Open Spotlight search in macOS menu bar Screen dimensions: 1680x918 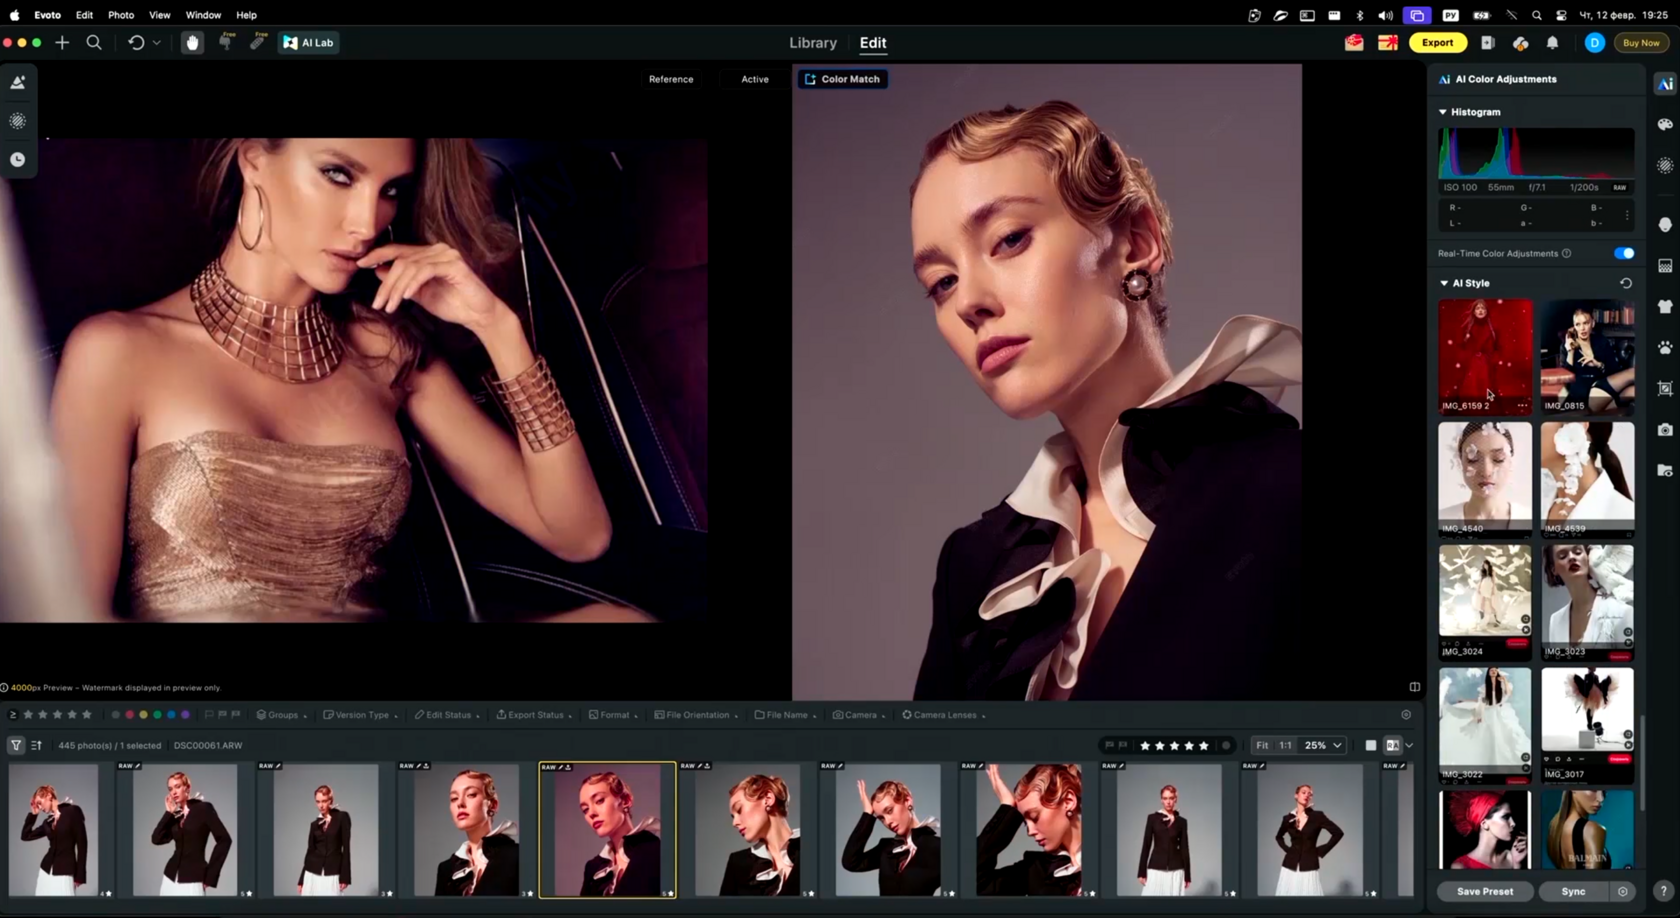pyautogui.click(x=1536, y=15)
